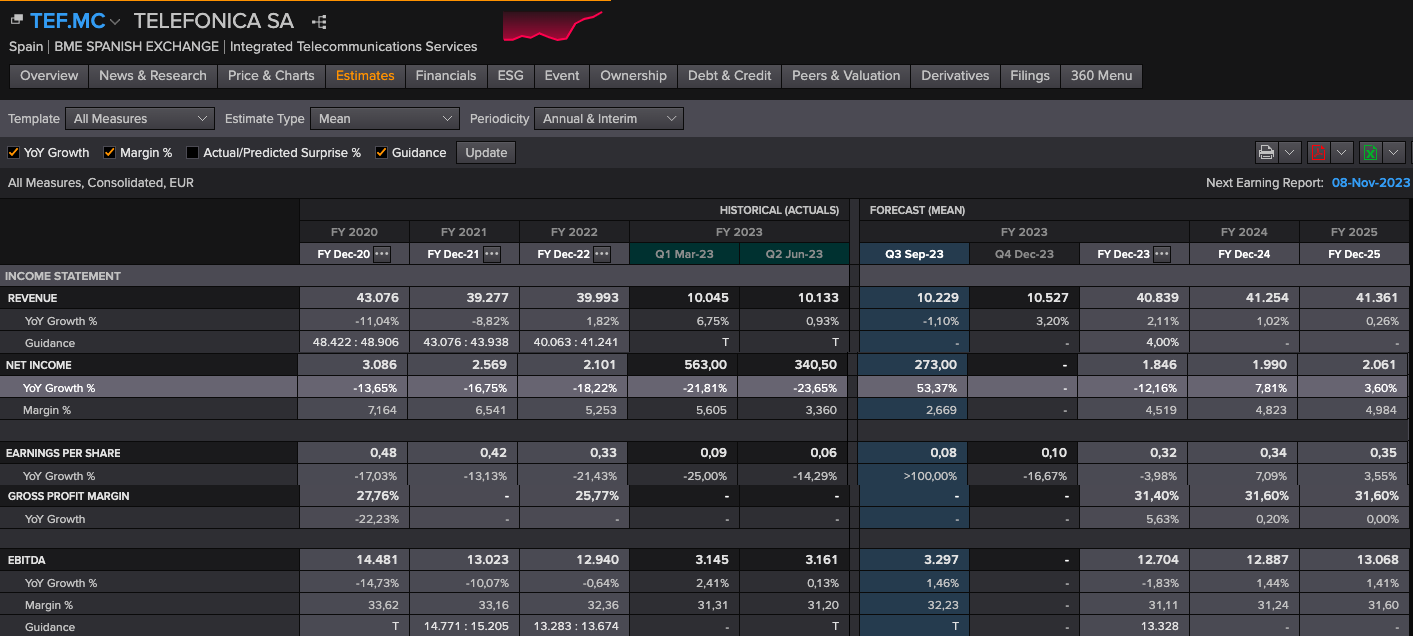The height and width of the screenshot is (636, 1413).
Task: Follow the 08-Nov-2023 earnings report link
Action: click(1370, 183)
